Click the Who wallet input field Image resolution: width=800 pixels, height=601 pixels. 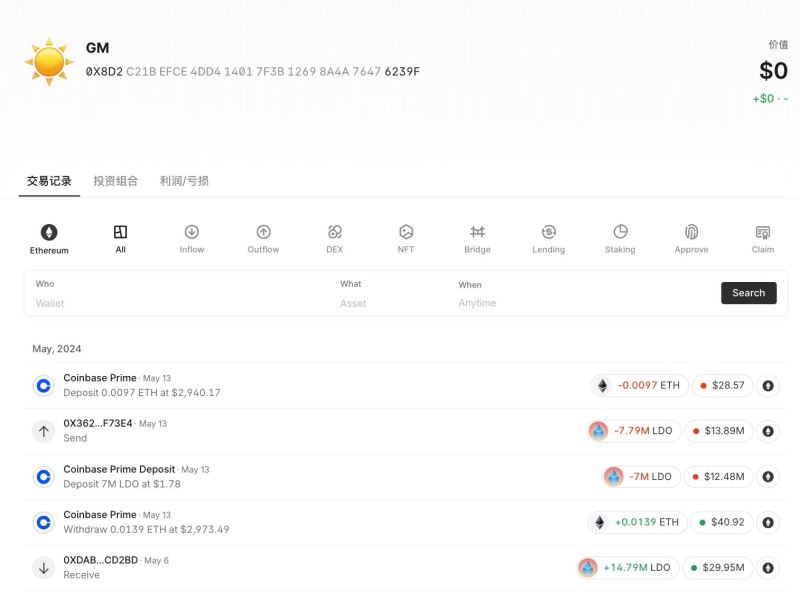coord(180,303)
